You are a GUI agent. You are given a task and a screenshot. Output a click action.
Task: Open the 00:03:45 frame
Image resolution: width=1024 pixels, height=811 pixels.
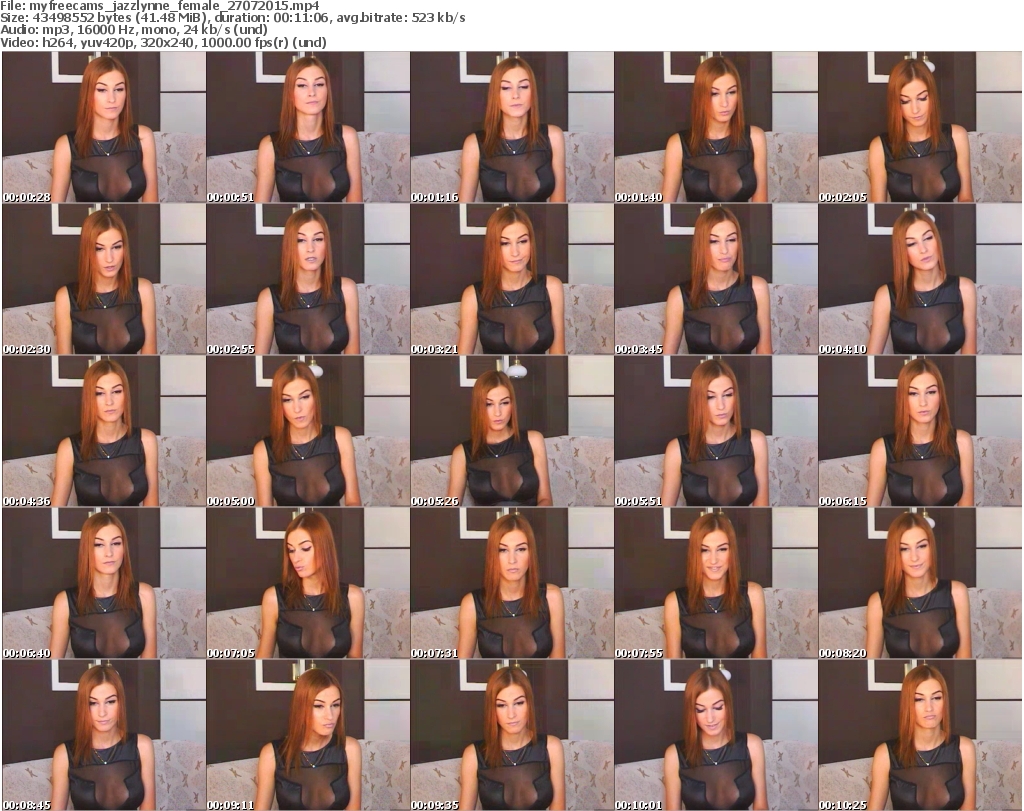(x=716, y=279)
